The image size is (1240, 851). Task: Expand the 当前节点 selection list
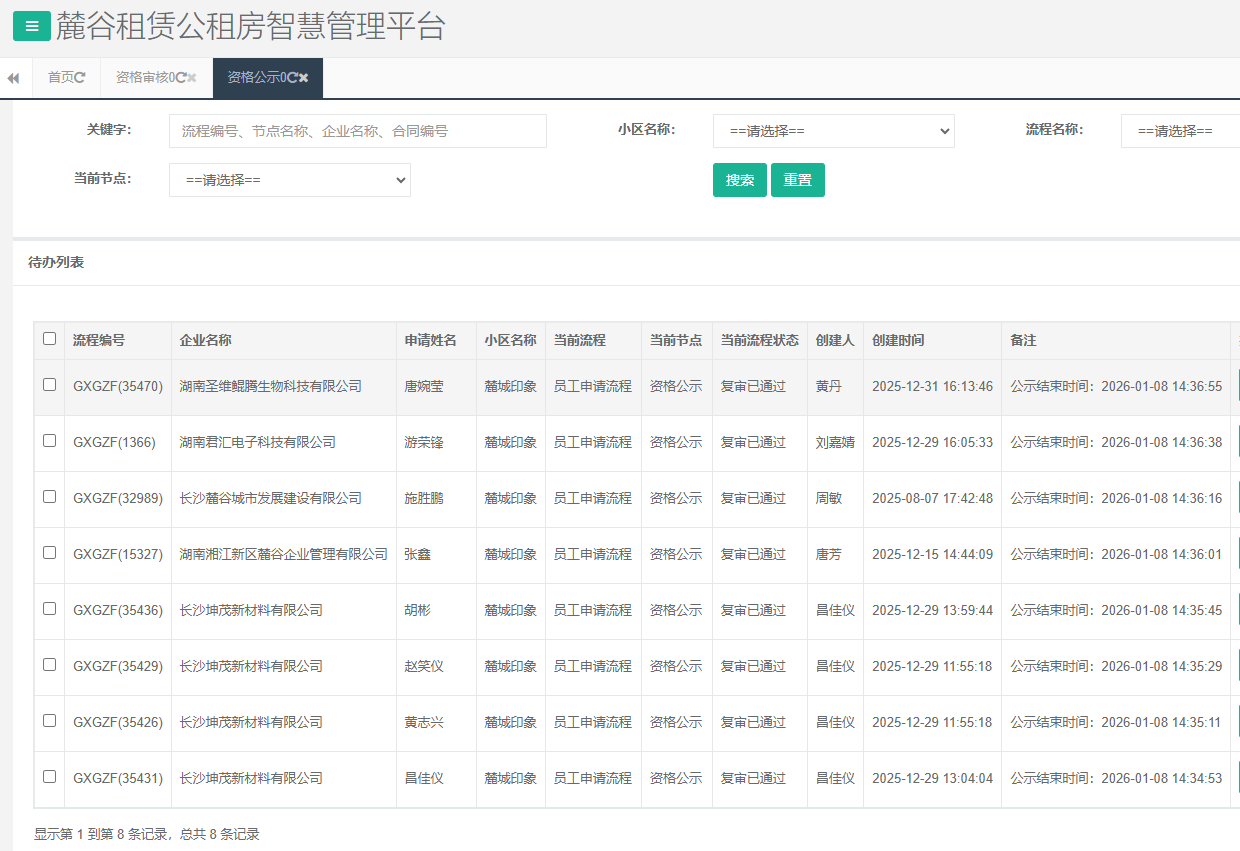point(289,180)
